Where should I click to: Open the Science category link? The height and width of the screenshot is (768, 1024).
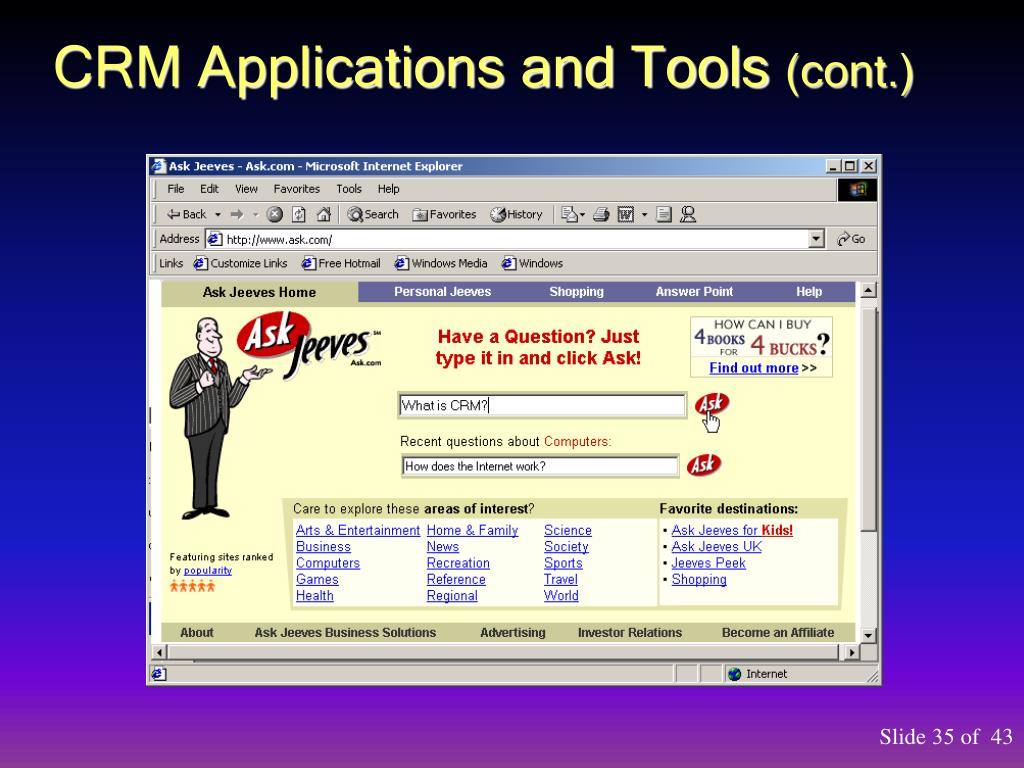click(x=568, y=530)
